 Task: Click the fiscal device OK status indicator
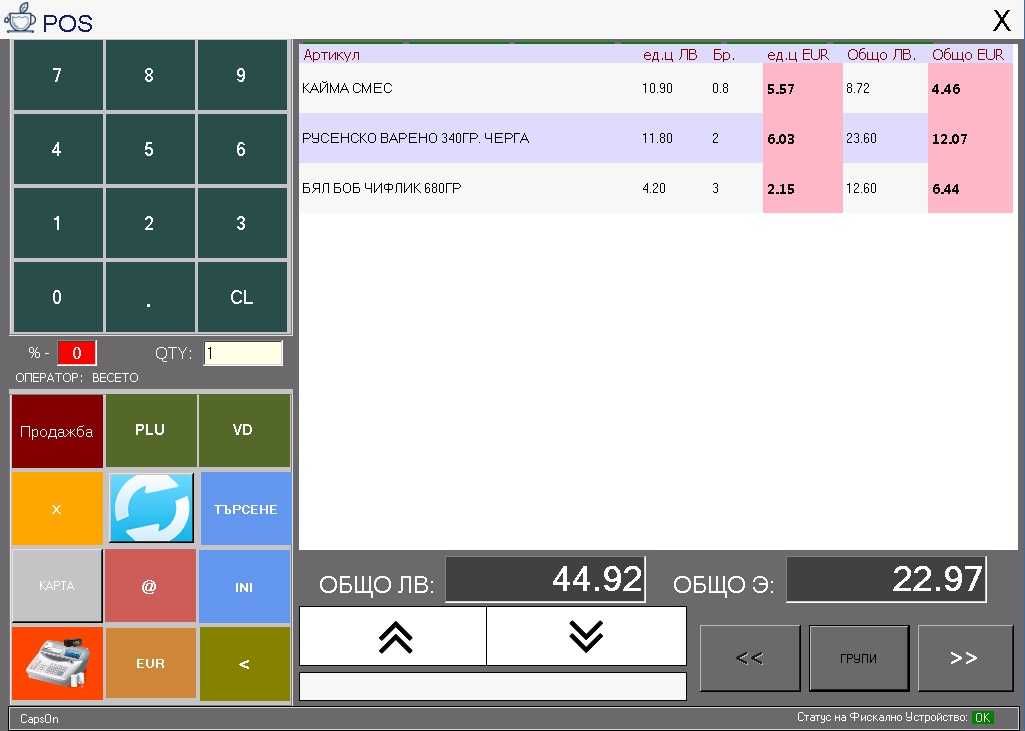(983, 717)
